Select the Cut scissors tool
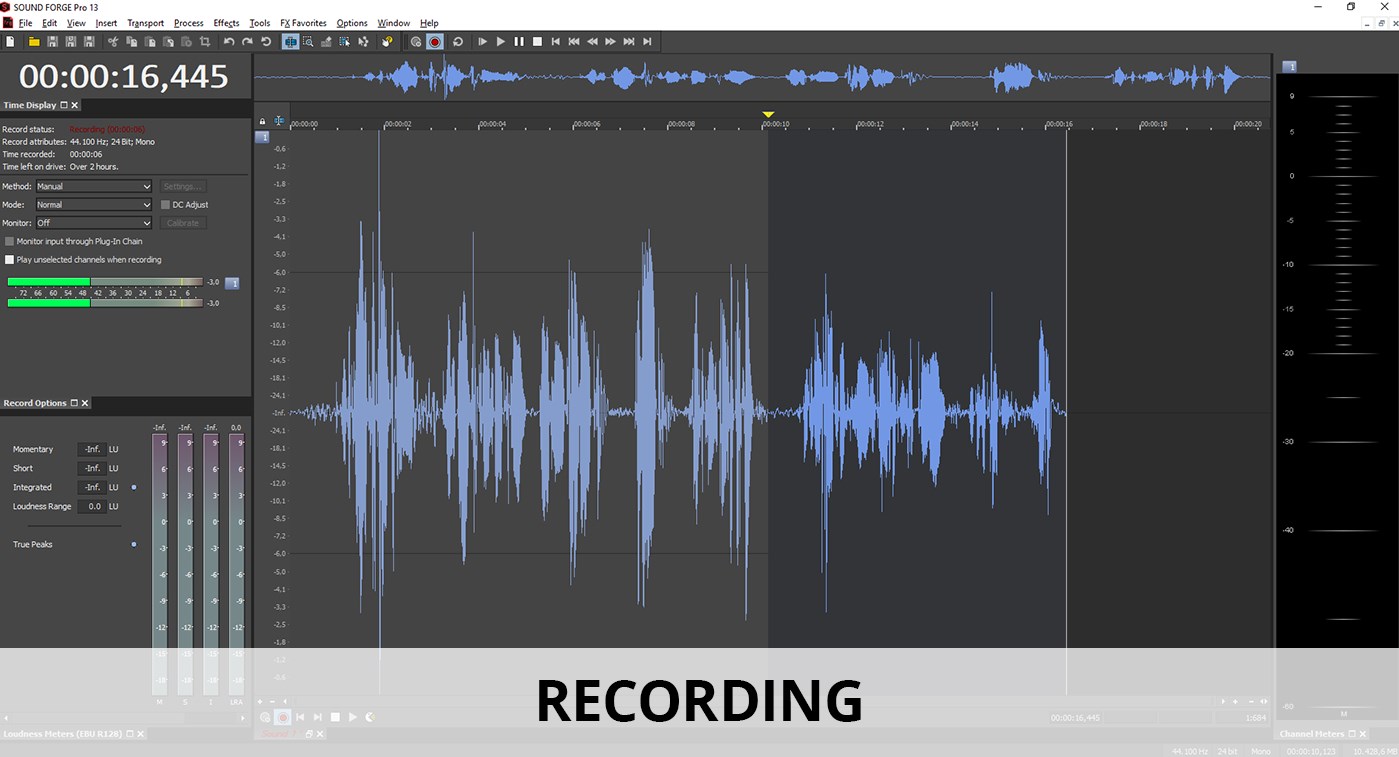The width and height of the screenshot is (1399, 757). click(113, 41)
